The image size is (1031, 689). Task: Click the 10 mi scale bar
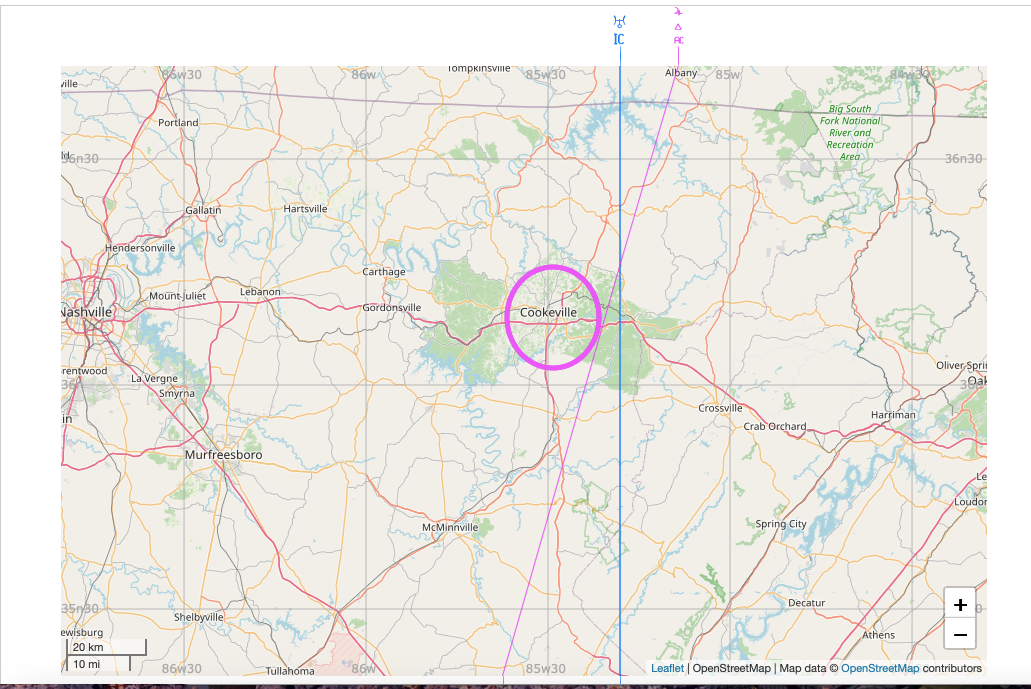(98, 664)
